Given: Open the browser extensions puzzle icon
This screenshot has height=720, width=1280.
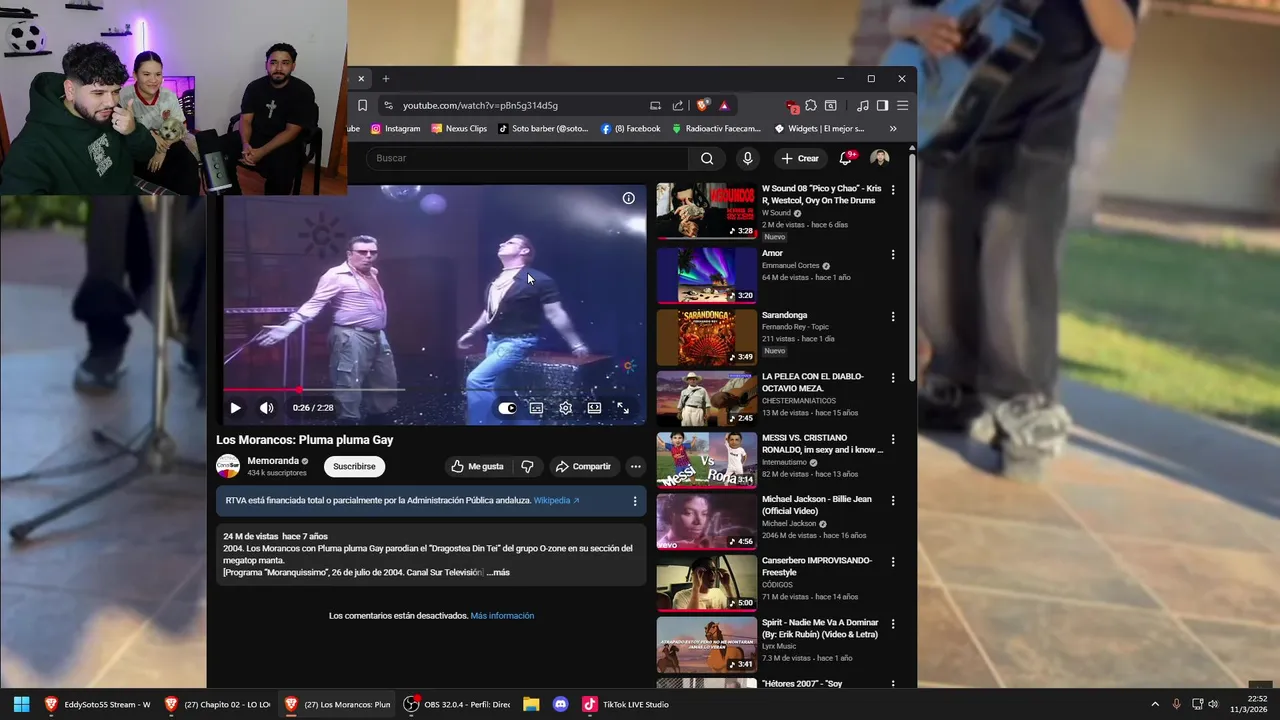Looking at the screenshot, I should pos(811,105).
